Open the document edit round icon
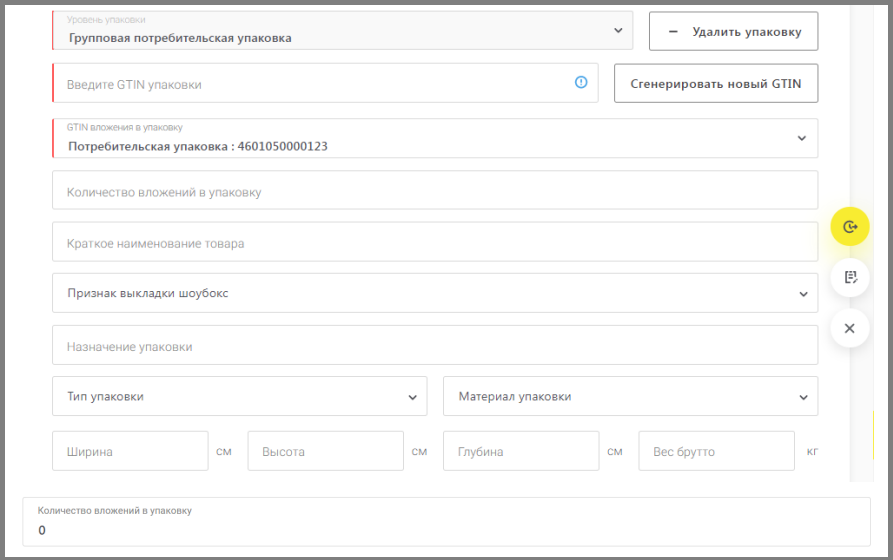This screenshot has width=893, height=560. coord(850,277)
